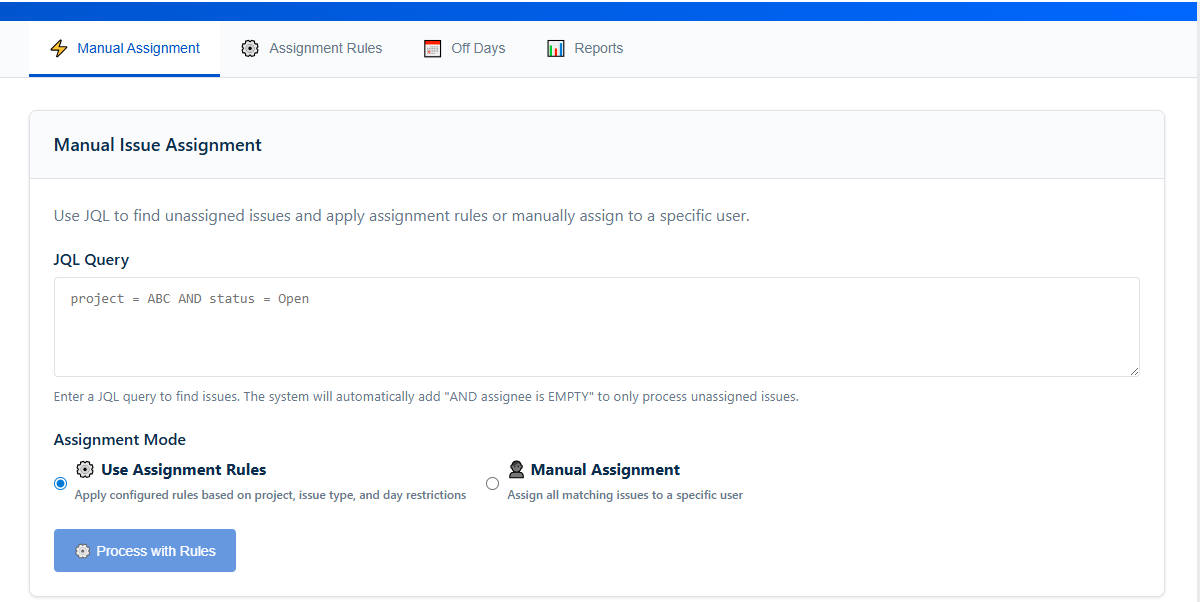
Task: Click the gear icon next to Use Assignment Rules
Action: (x=85, y=468)
